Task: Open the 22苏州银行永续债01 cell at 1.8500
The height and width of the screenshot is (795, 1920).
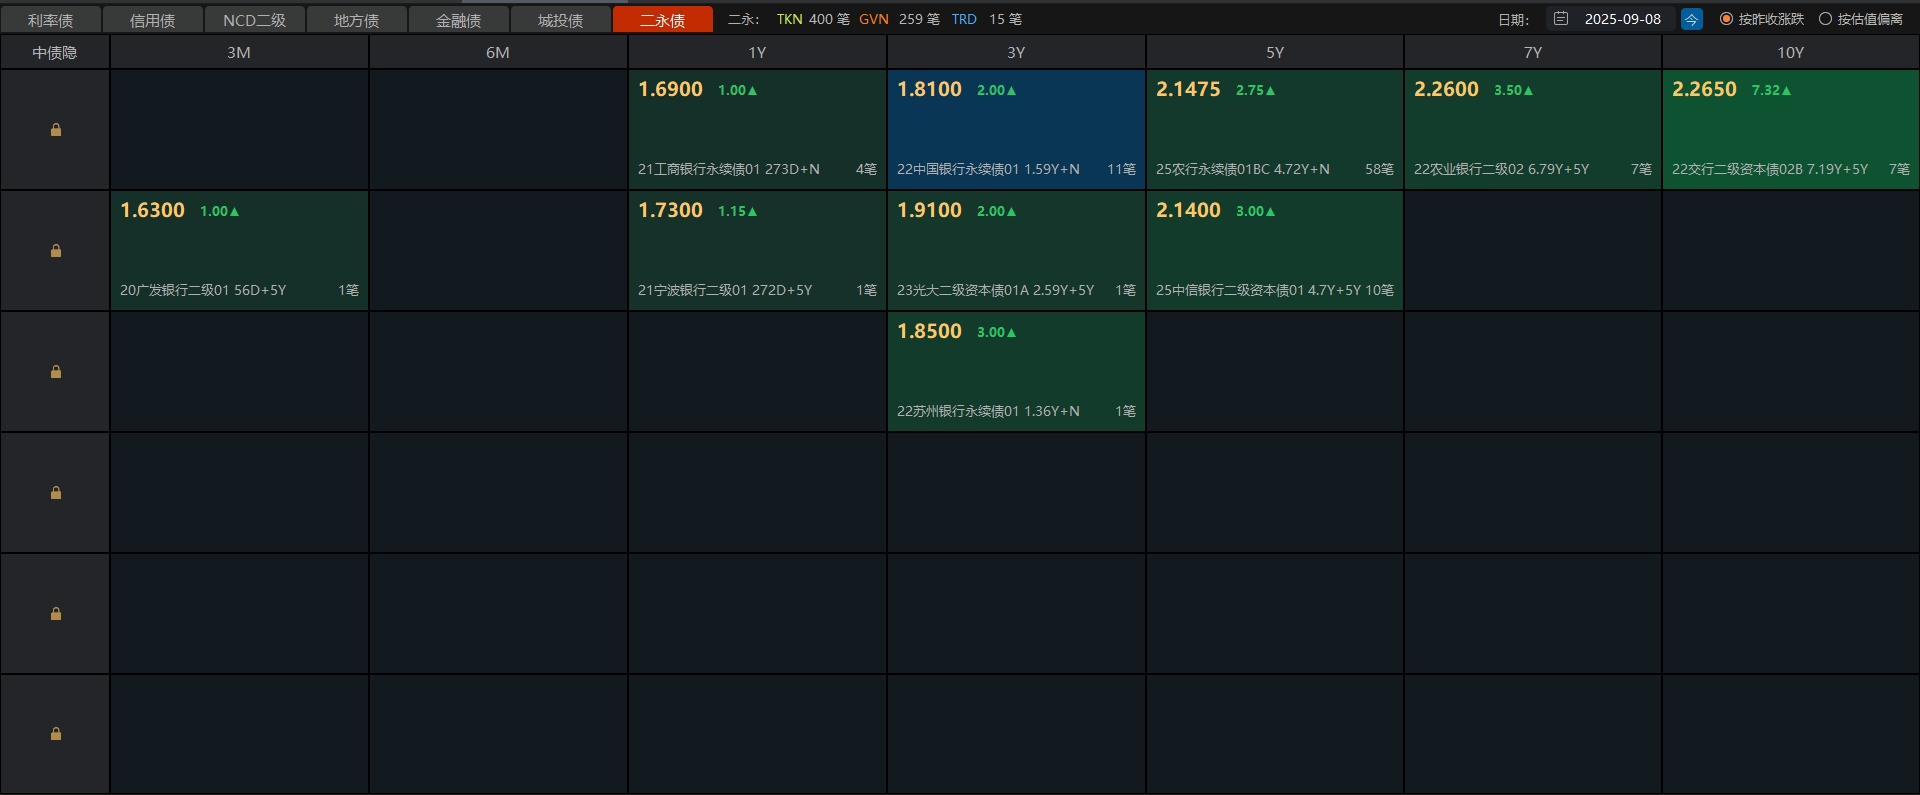Action: tap(1016, 371)
